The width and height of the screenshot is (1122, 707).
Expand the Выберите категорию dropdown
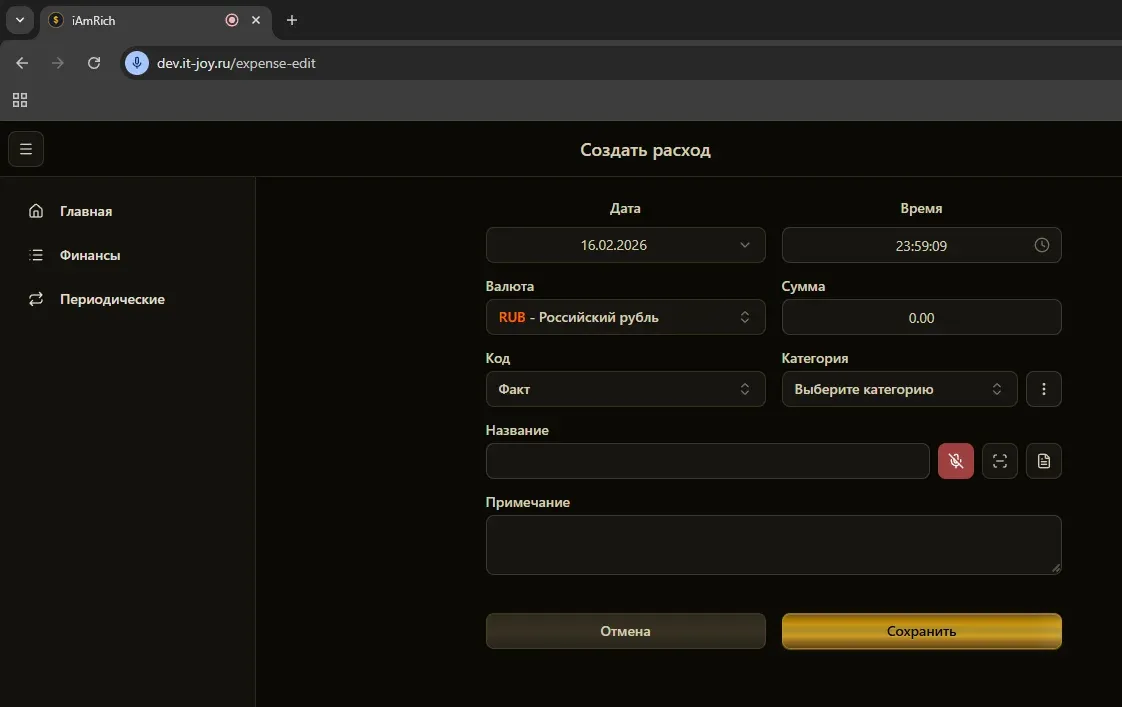(898, 389)
